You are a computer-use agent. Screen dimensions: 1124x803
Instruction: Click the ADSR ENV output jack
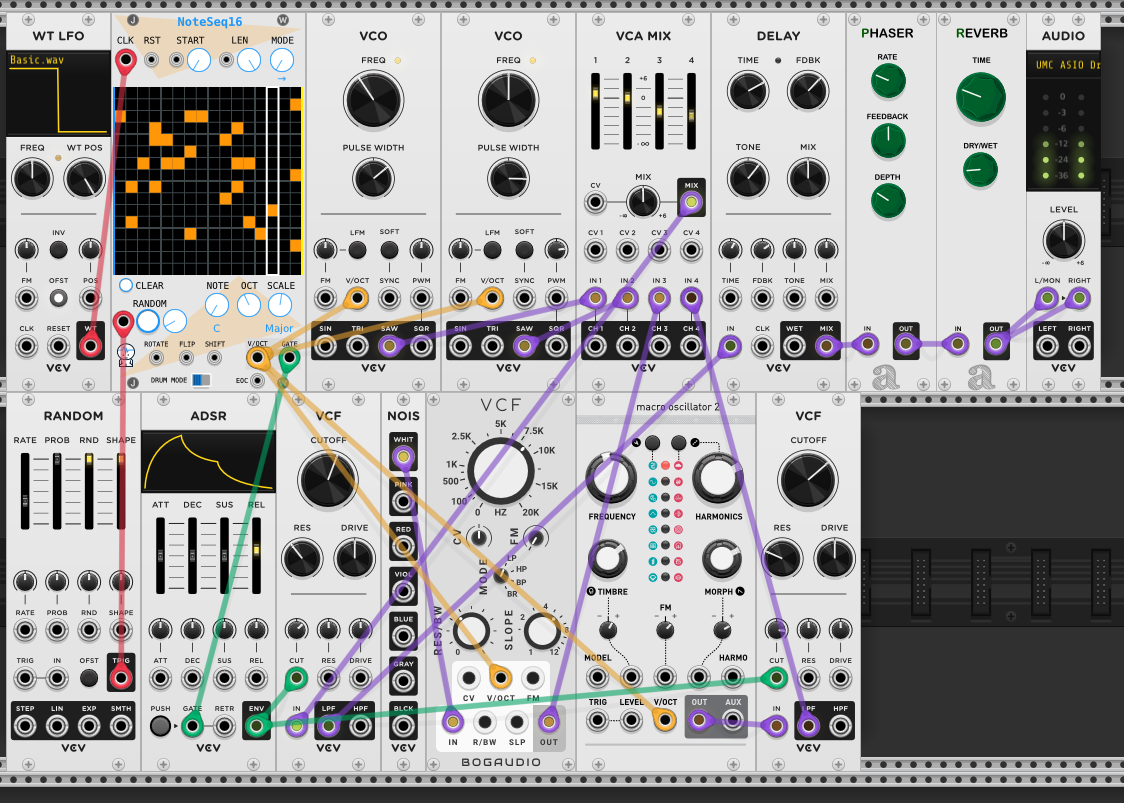tap(256, 726)
